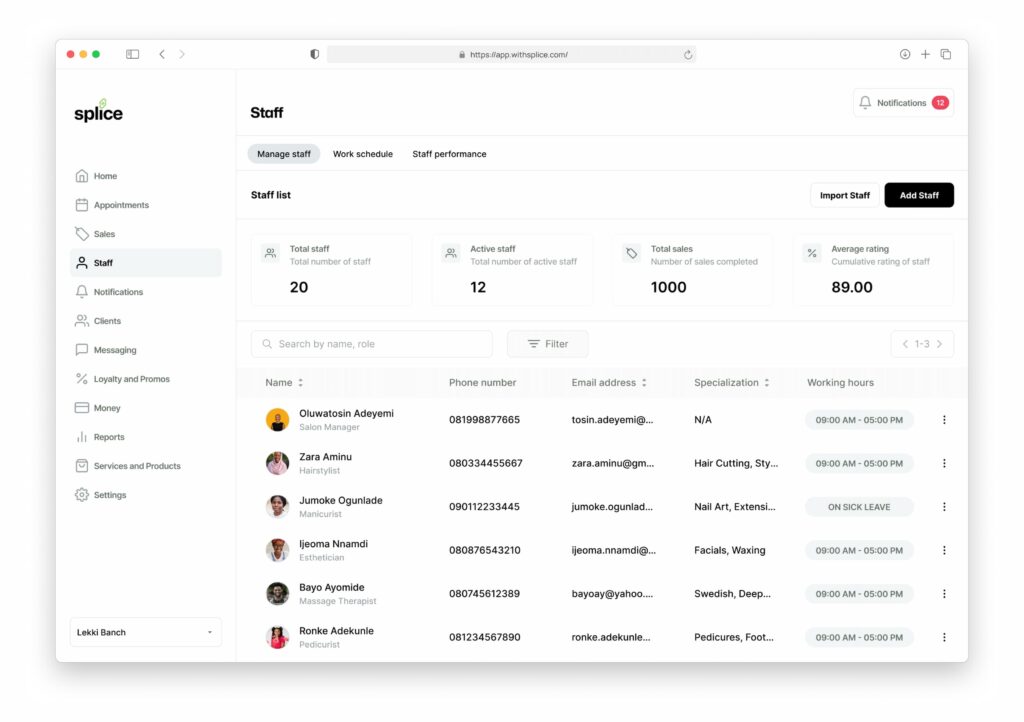Open the Lekki Branch selector

pos(145,632)
